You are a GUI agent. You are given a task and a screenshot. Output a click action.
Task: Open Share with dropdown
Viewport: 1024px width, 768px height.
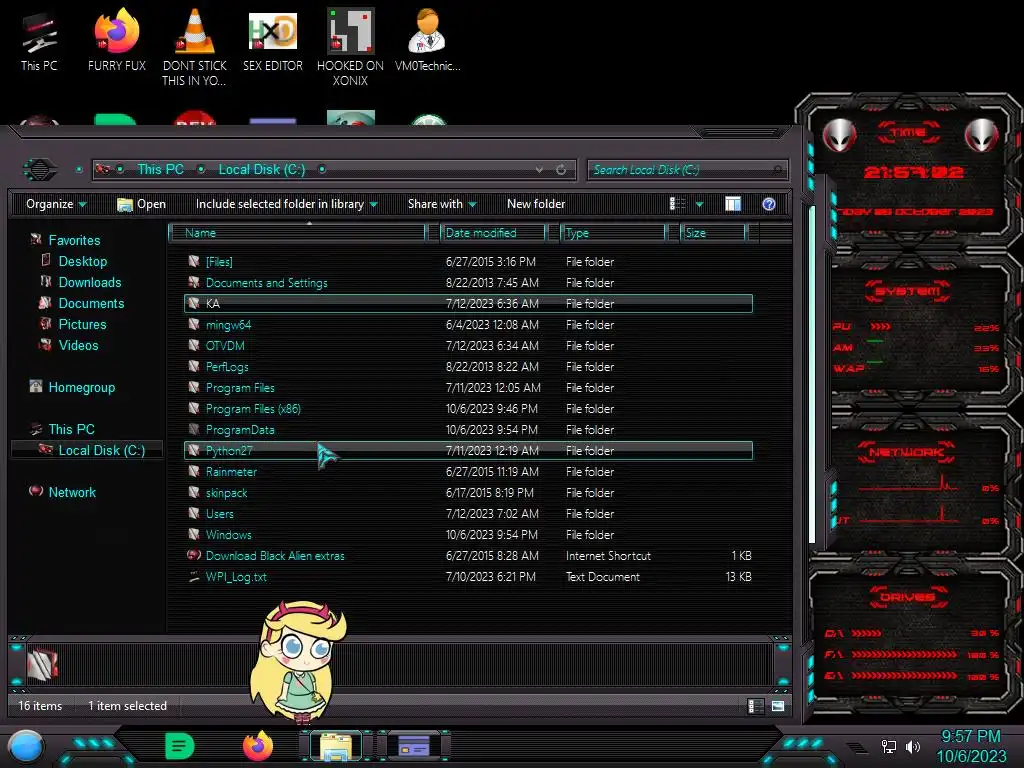click(x=442, y=204)
